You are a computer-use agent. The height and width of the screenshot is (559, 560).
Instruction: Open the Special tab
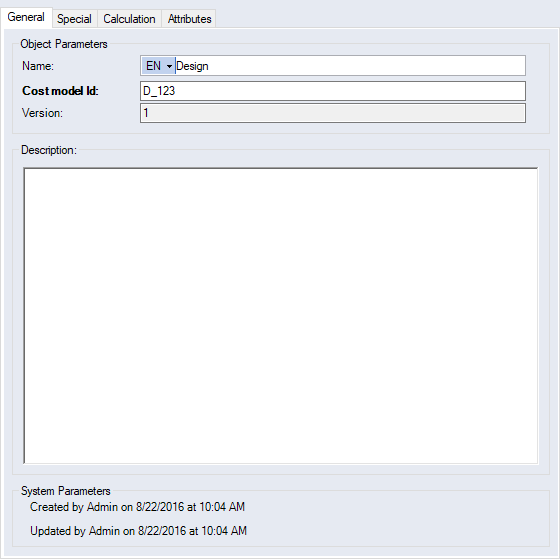tap(74, 19)
